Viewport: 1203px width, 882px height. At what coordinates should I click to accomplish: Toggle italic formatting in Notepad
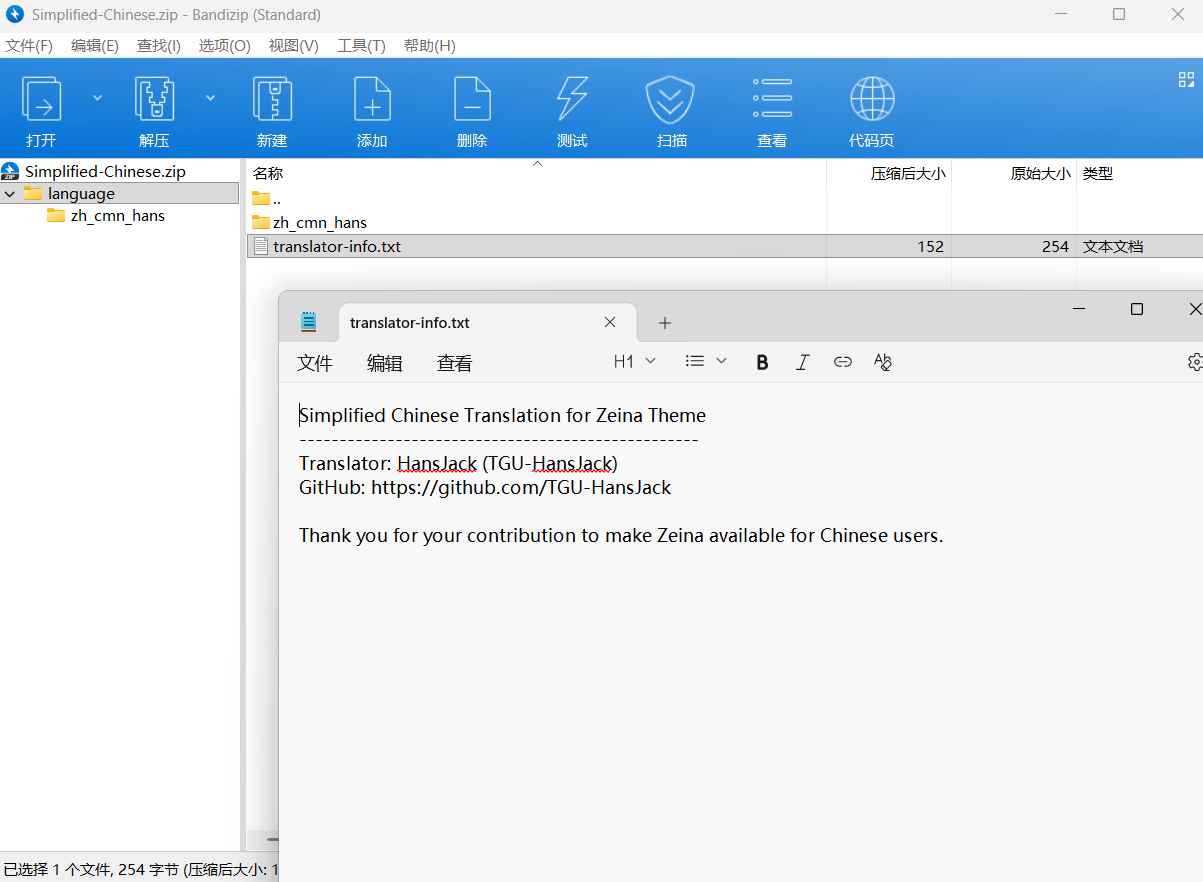click(802, 362)
